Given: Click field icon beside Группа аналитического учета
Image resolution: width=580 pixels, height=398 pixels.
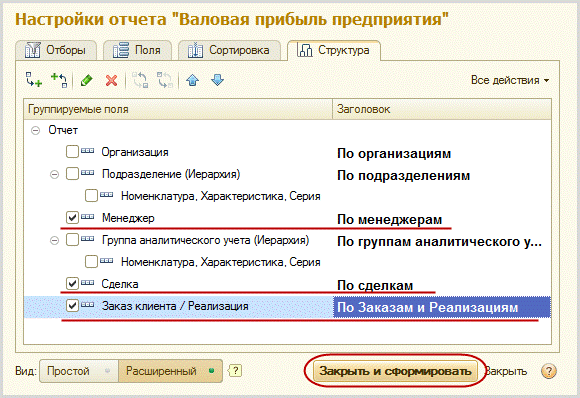Looking at the screenshot, I should click(87, 239).
